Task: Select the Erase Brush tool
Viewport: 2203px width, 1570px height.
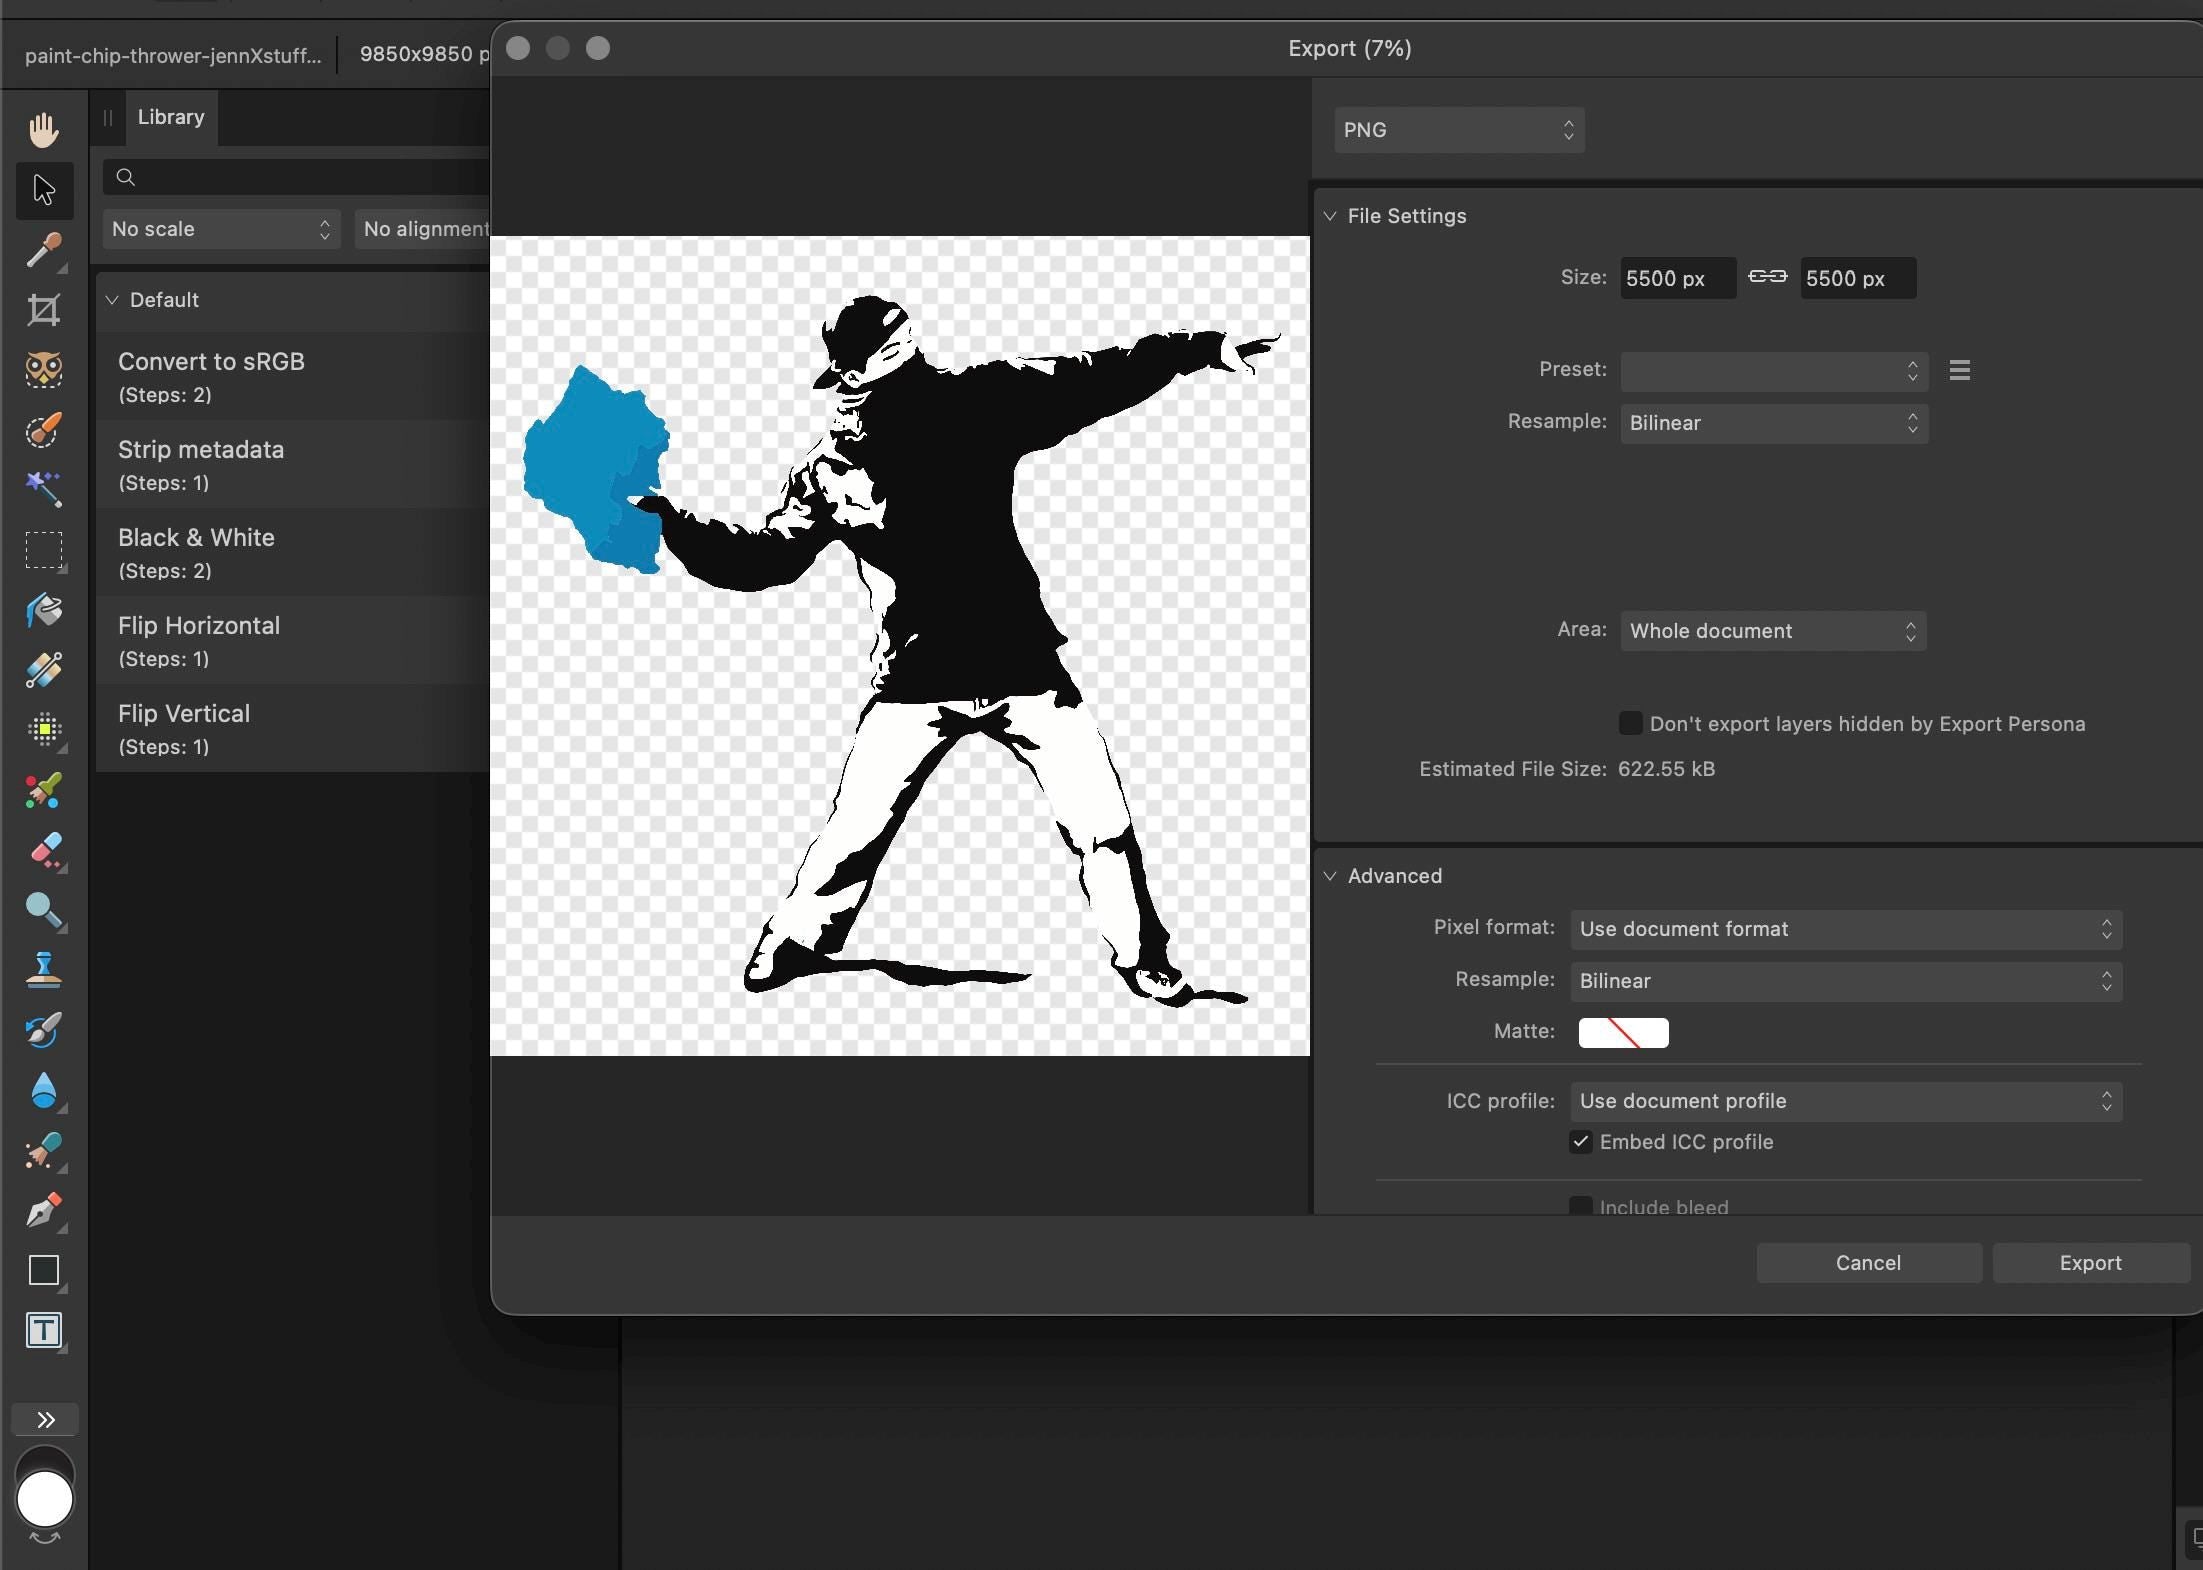Action: click(44, 850)
